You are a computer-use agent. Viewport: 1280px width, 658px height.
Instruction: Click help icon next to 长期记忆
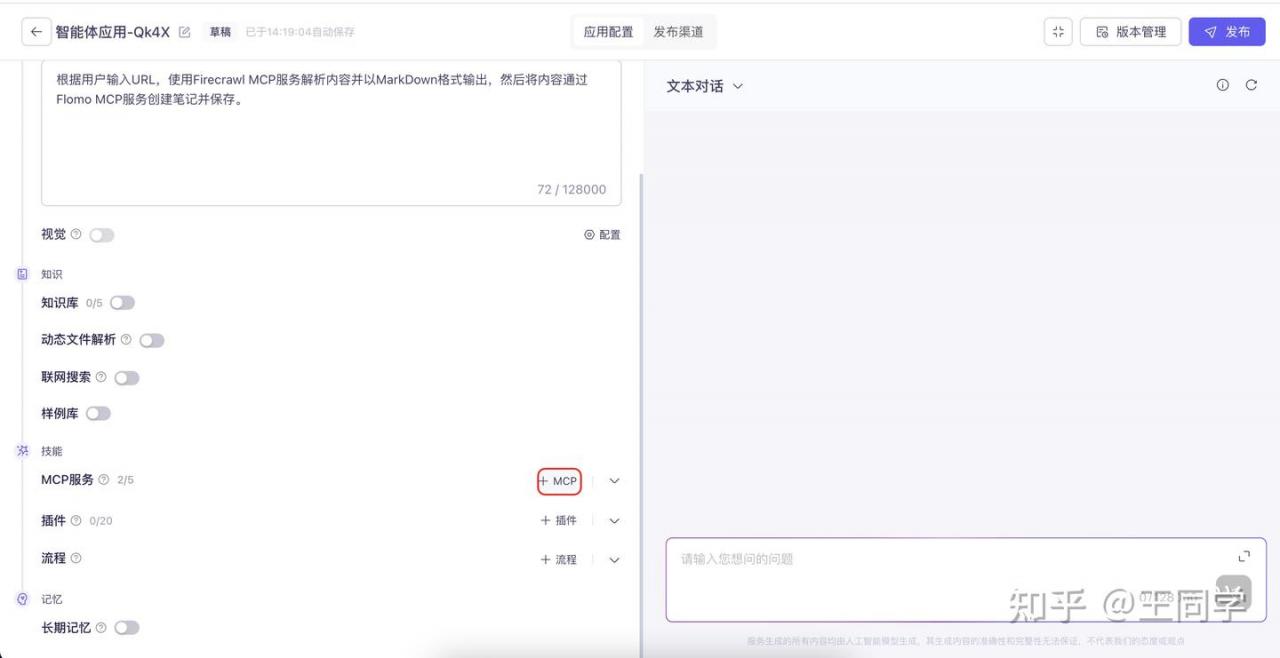[101, 627]
